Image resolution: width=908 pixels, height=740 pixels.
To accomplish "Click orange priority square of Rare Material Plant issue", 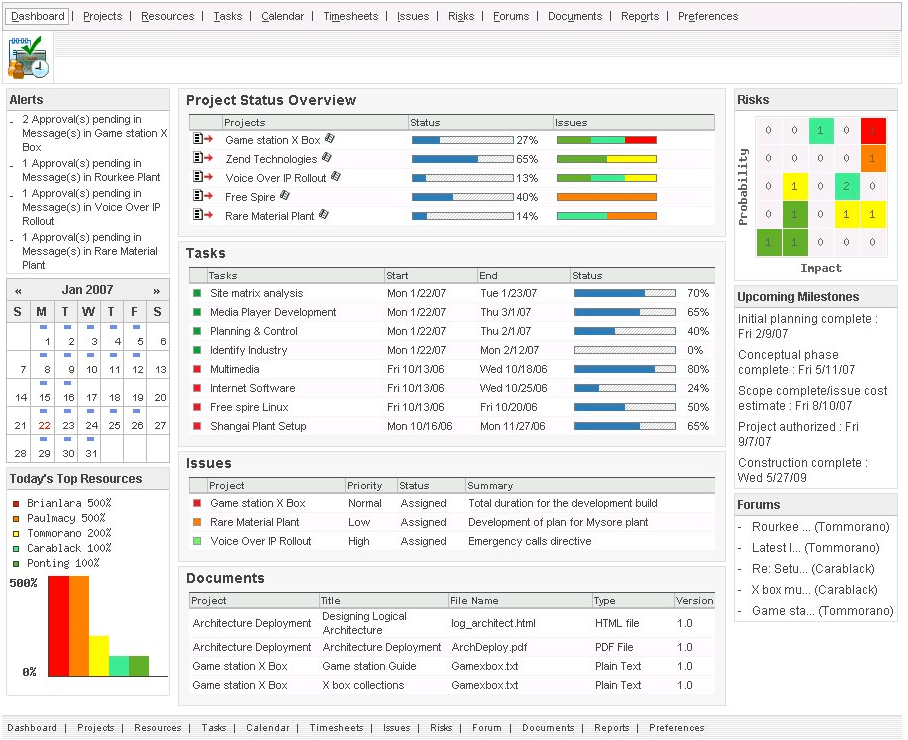I will tap(197, 522).
